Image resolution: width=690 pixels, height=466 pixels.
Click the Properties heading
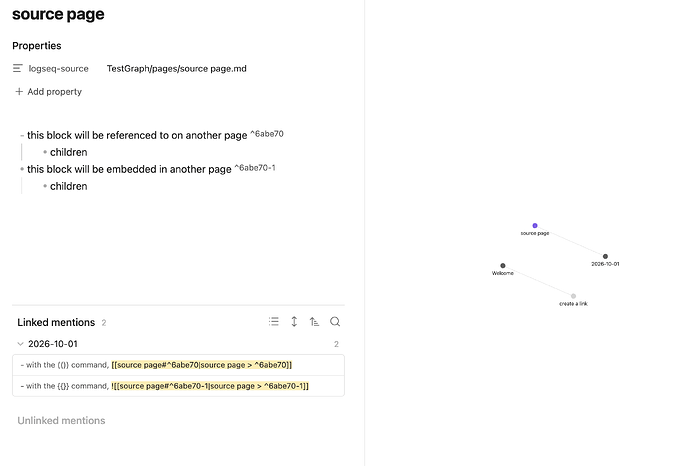(37, 46)
